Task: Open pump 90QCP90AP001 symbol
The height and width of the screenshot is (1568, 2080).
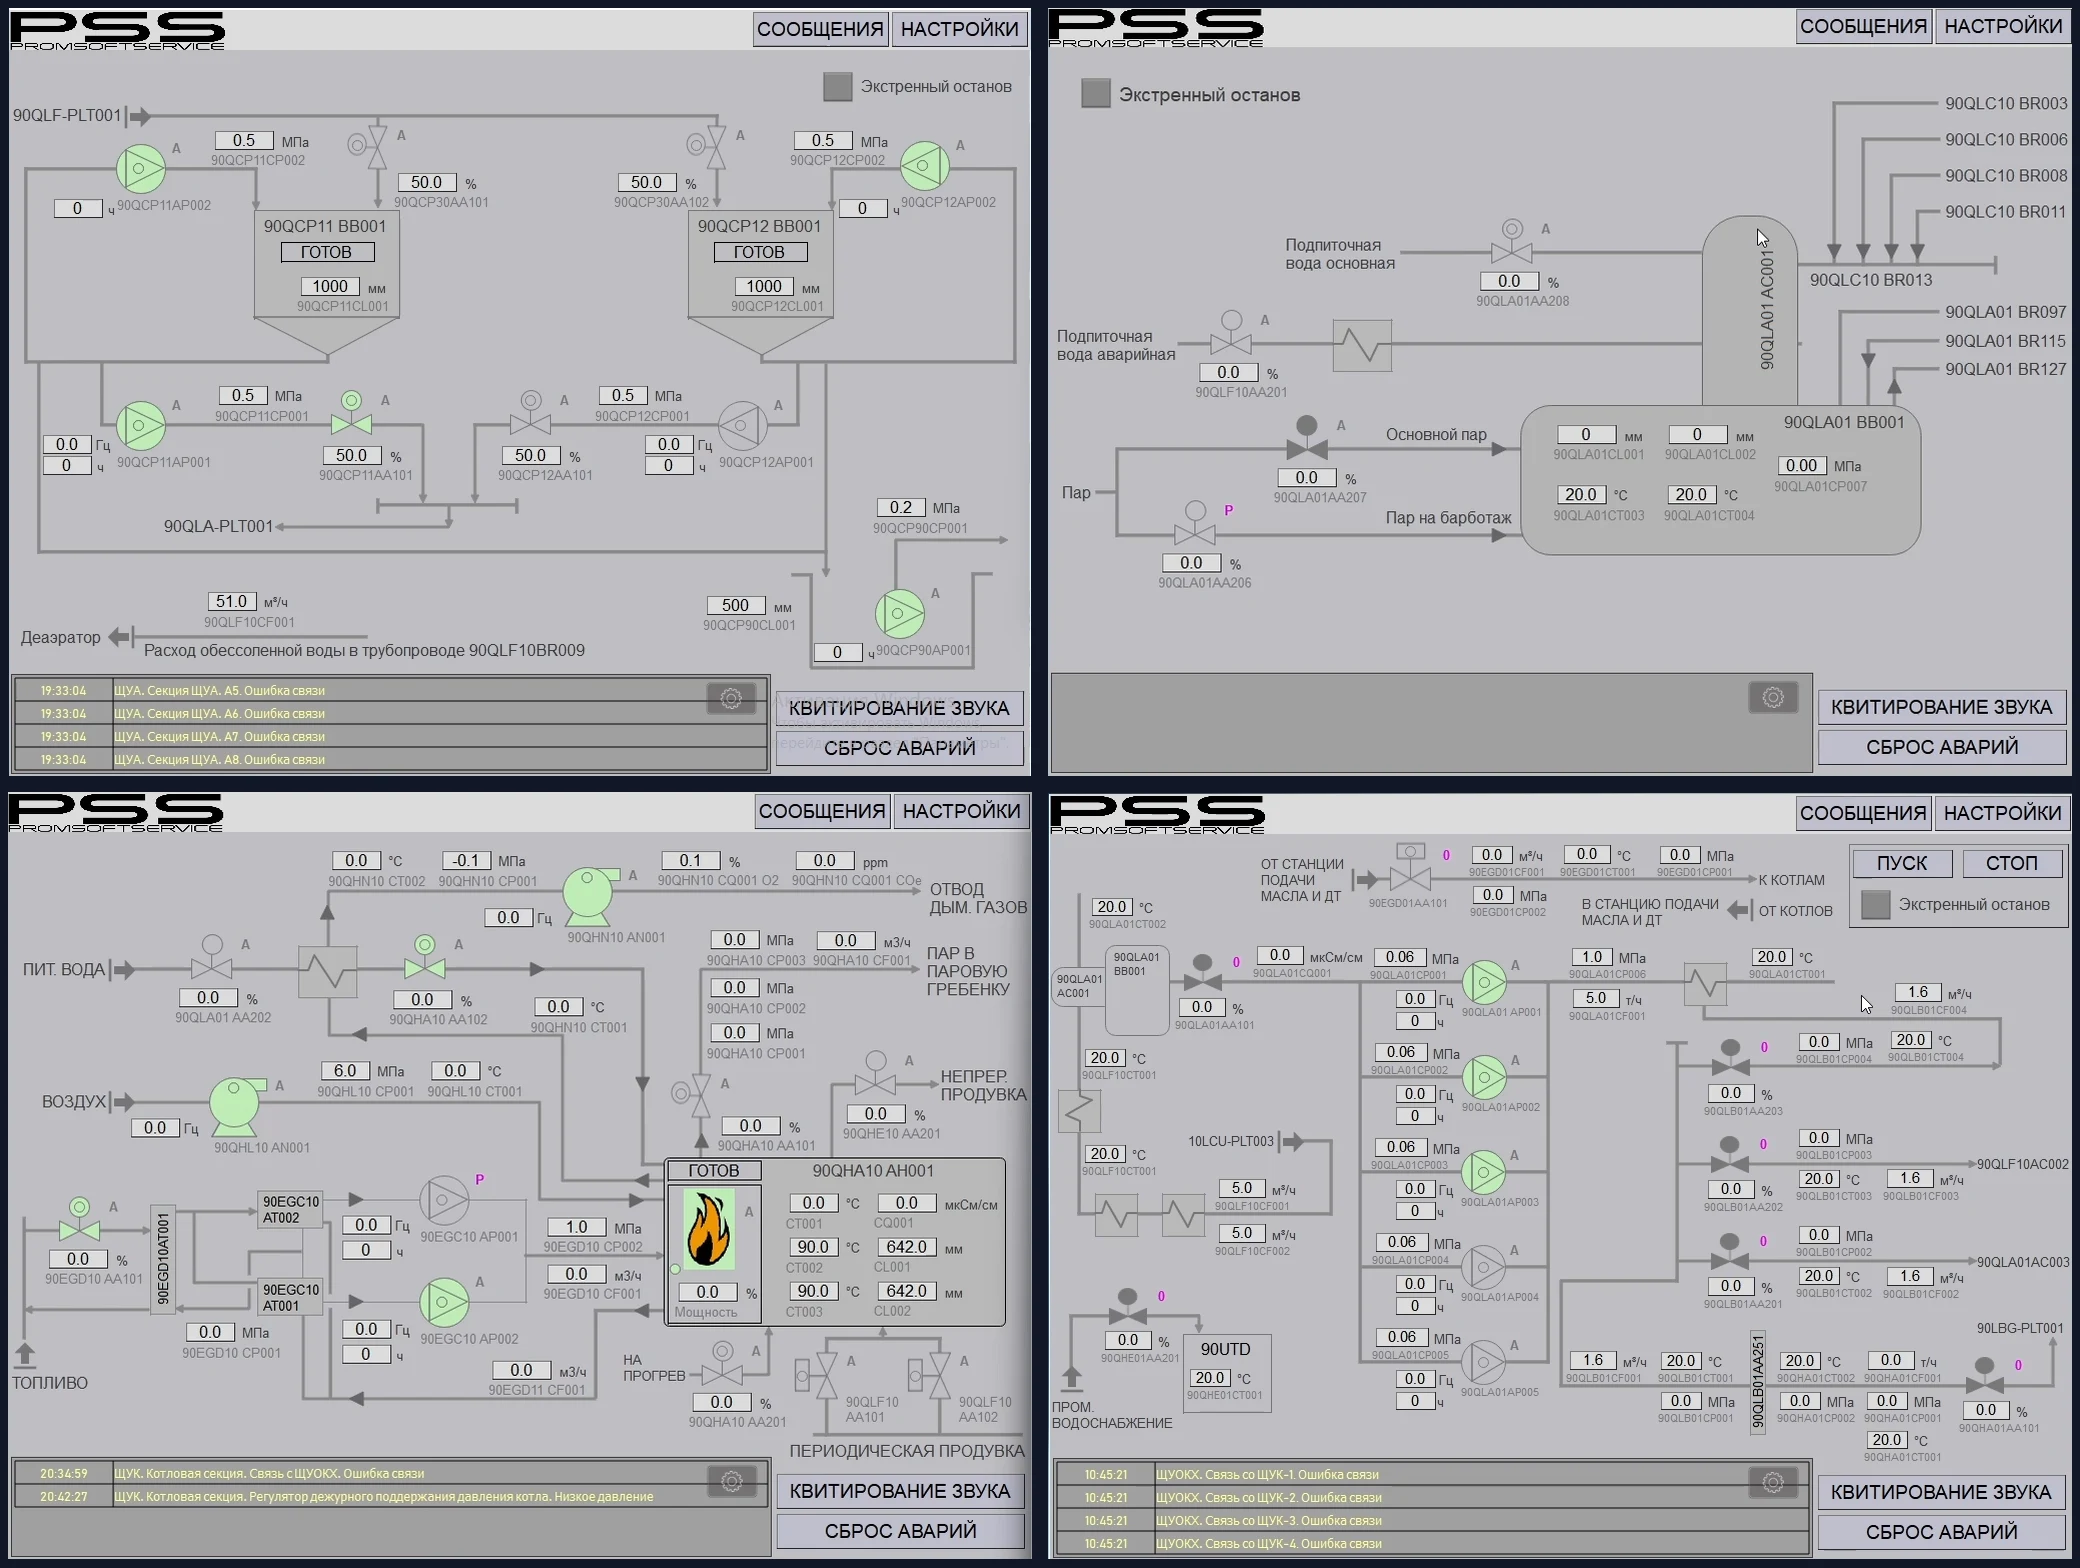Action: [900, 613]
